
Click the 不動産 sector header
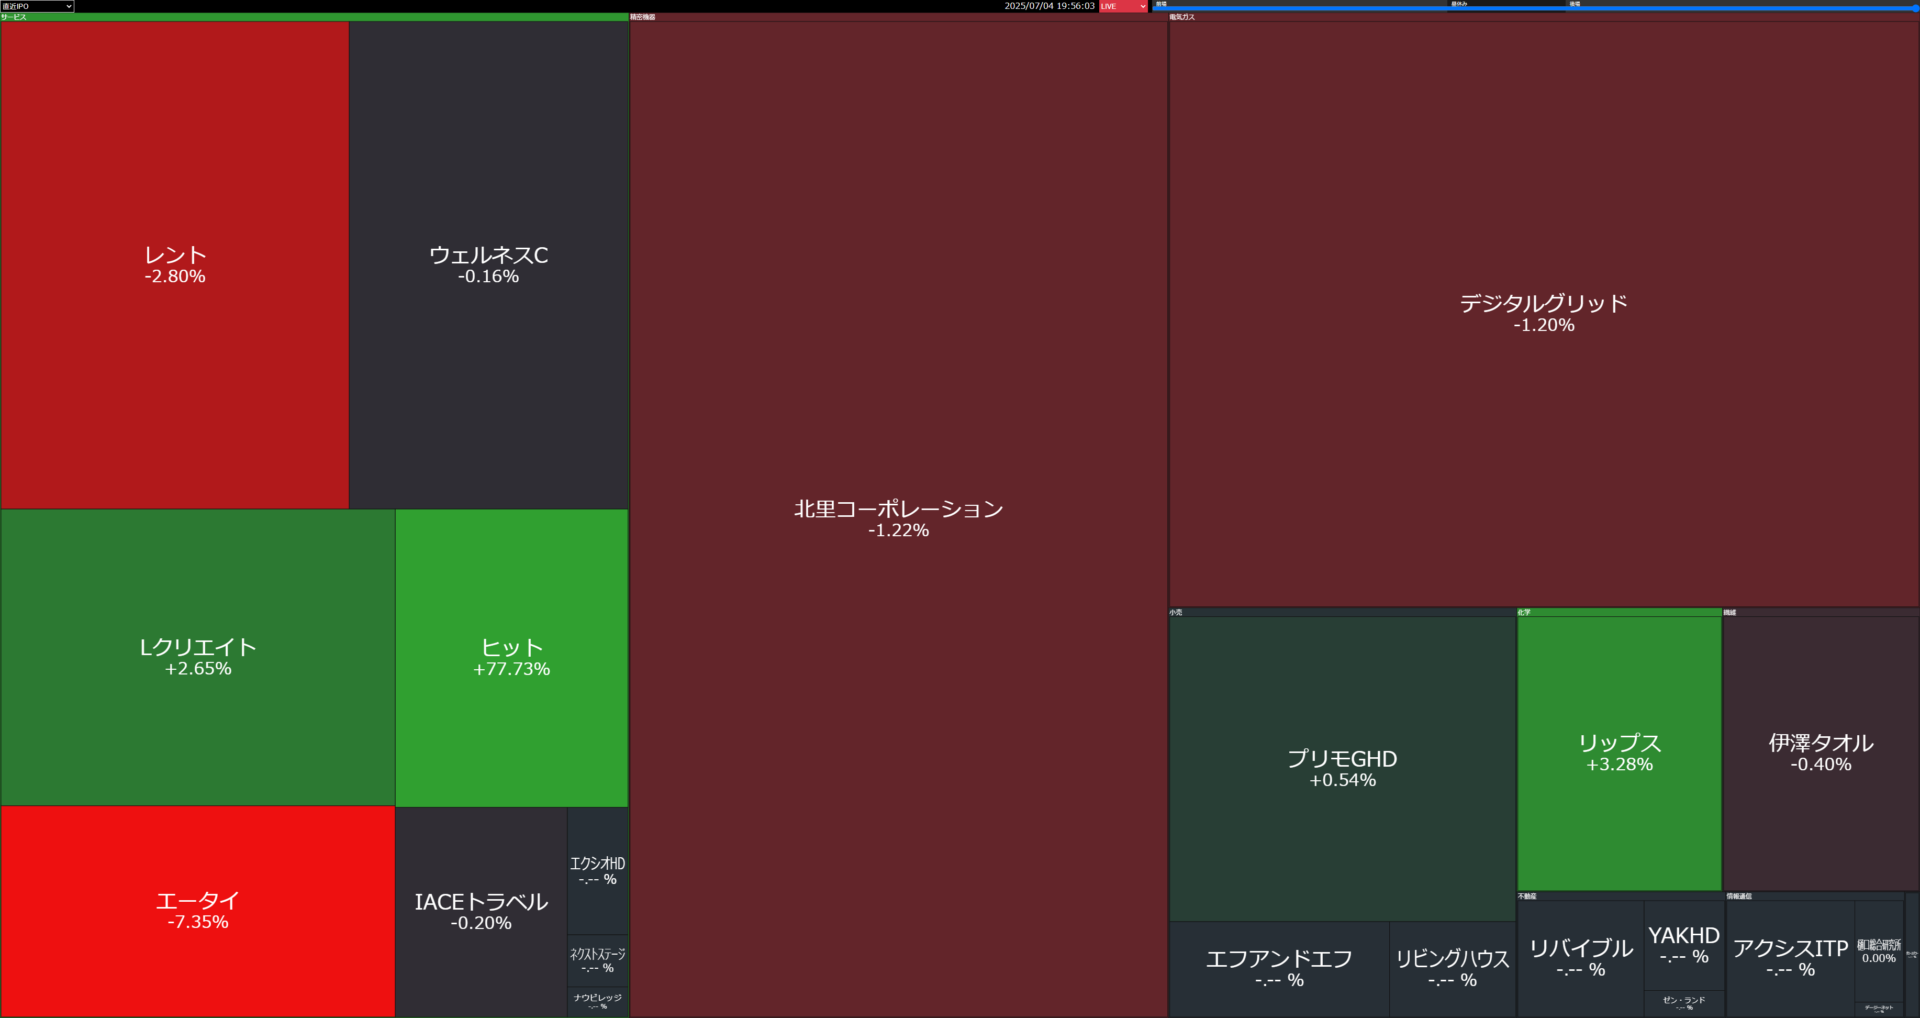(1620, 896)
